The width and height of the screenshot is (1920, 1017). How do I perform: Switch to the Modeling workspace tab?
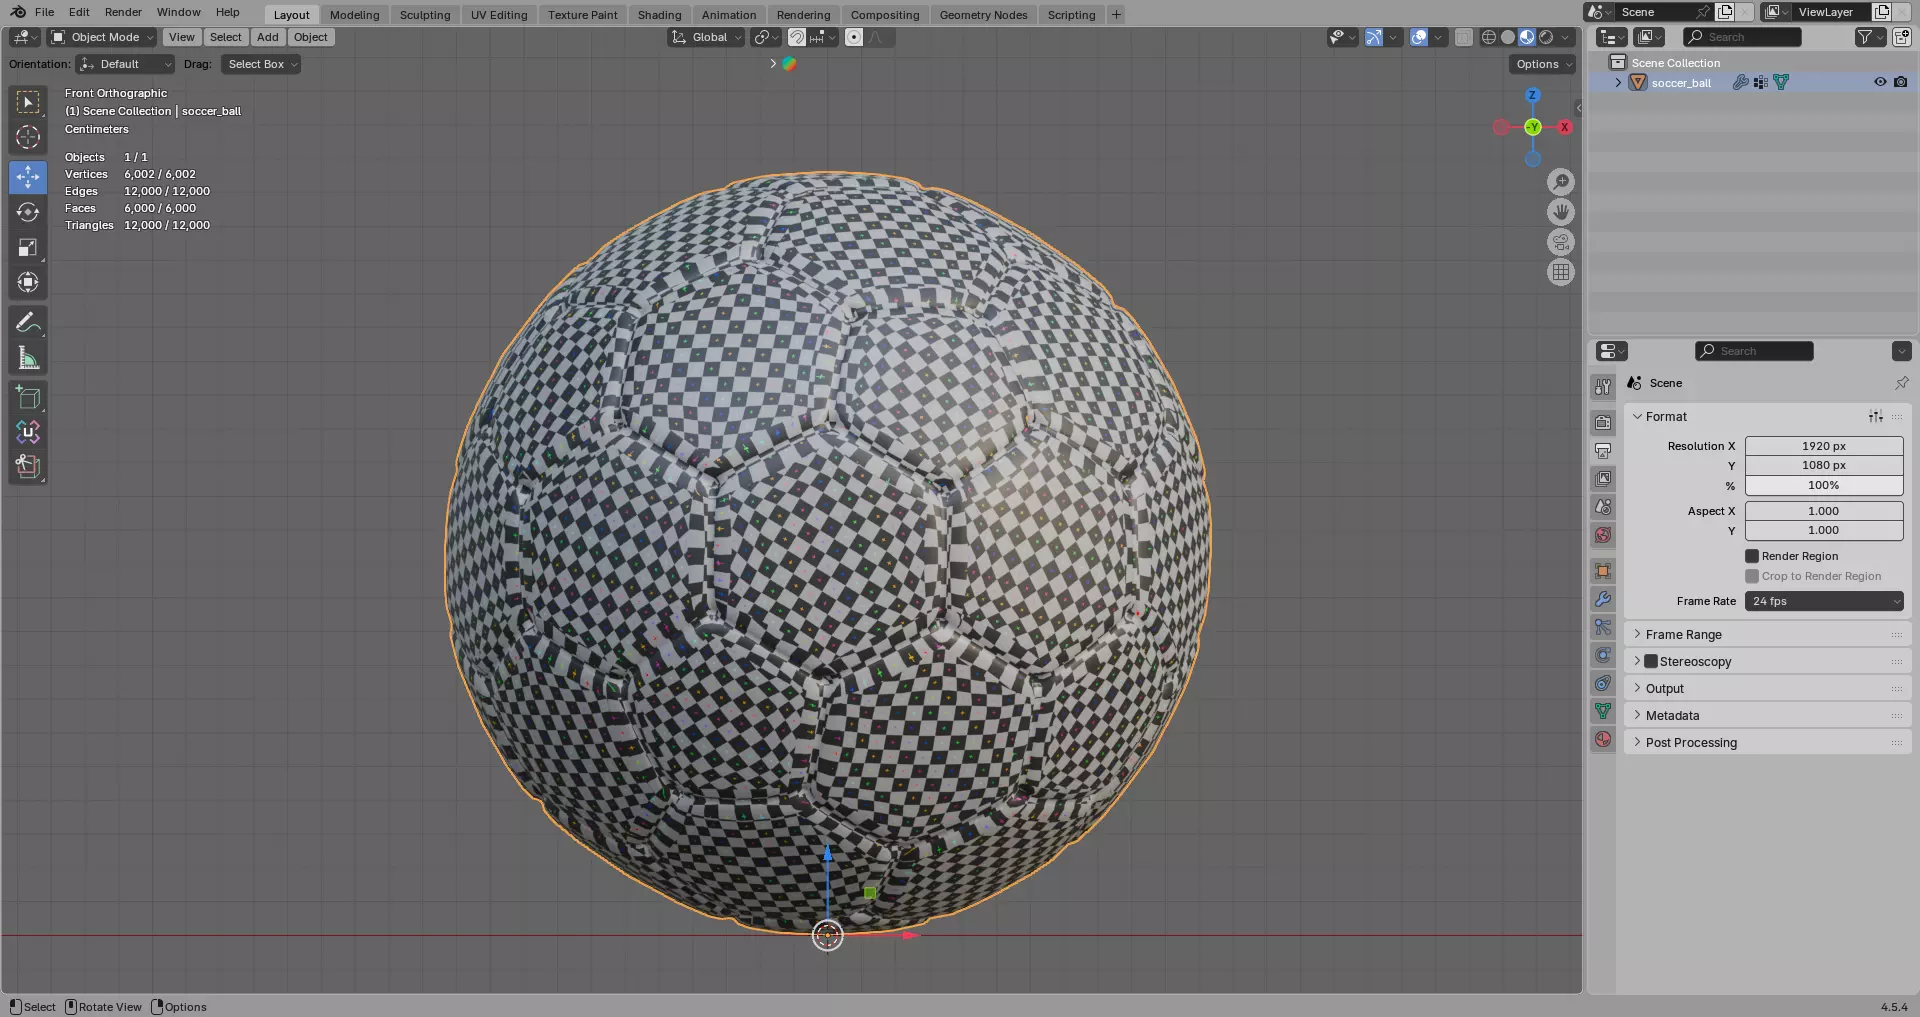(354, 15)
